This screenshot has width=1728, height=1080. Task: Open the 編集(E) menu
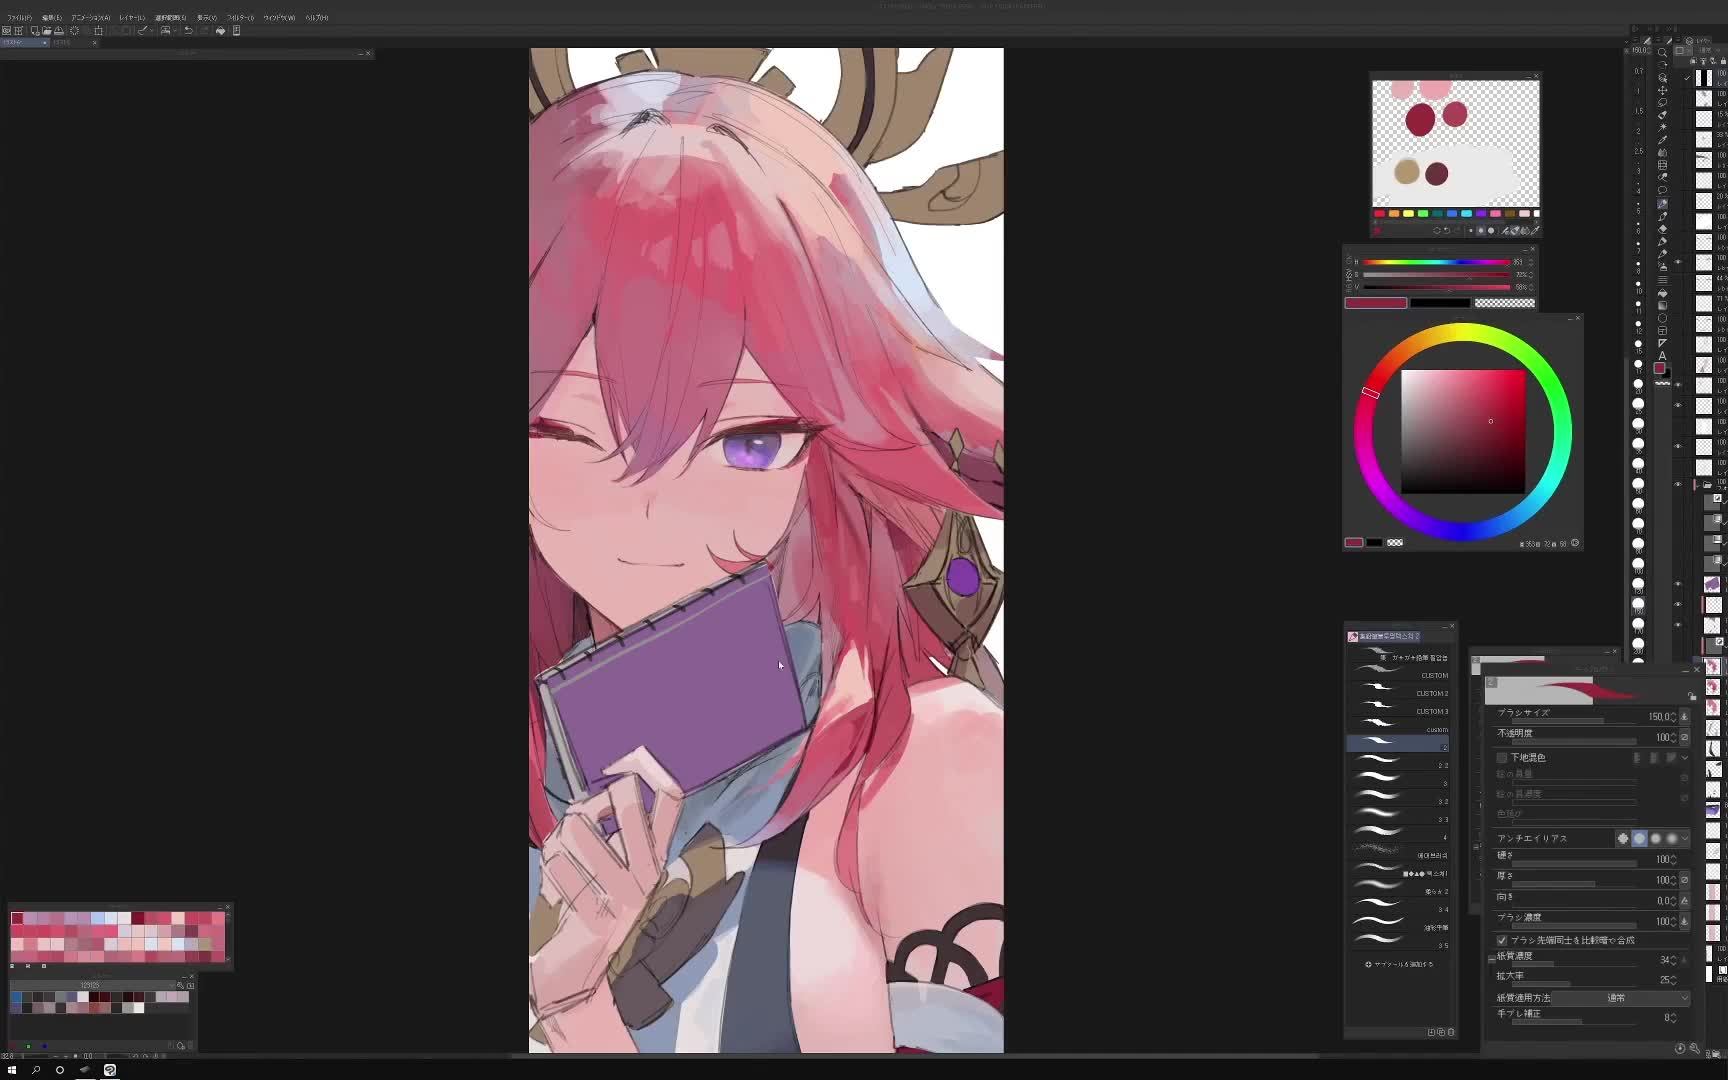[x=52, y=17]
